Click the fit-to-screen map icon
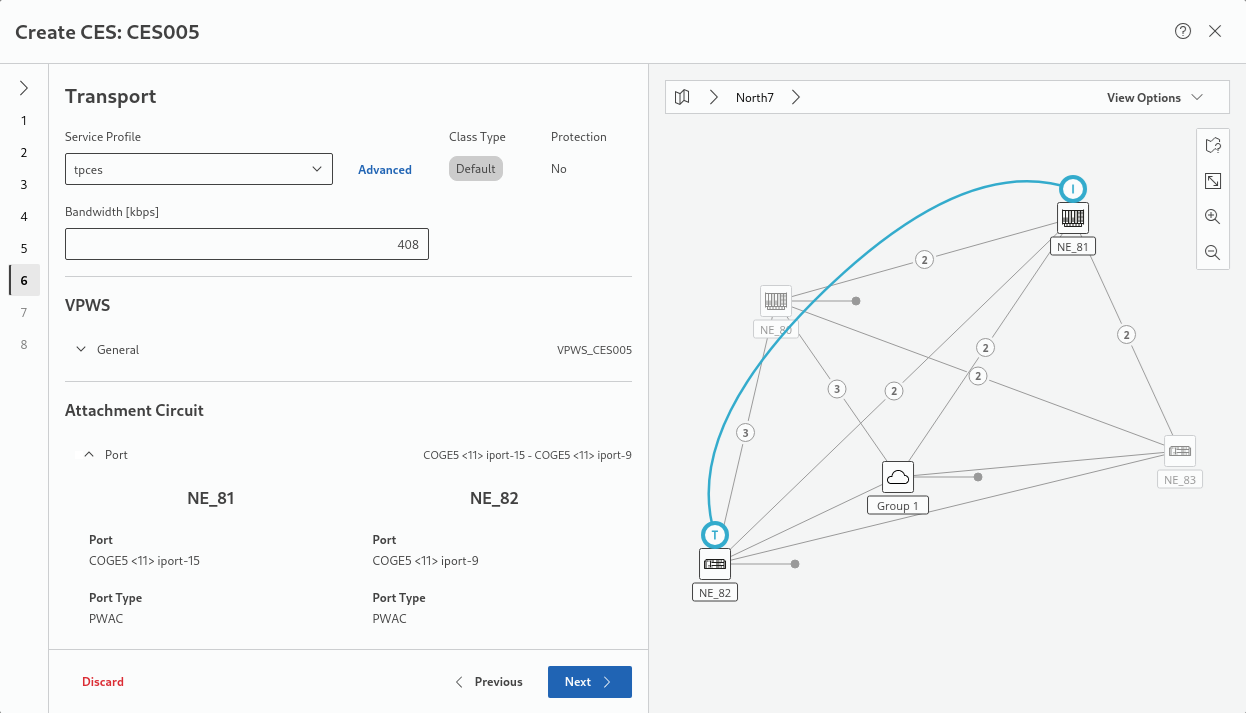1246x713 pixels. (x=1212, y=181)
